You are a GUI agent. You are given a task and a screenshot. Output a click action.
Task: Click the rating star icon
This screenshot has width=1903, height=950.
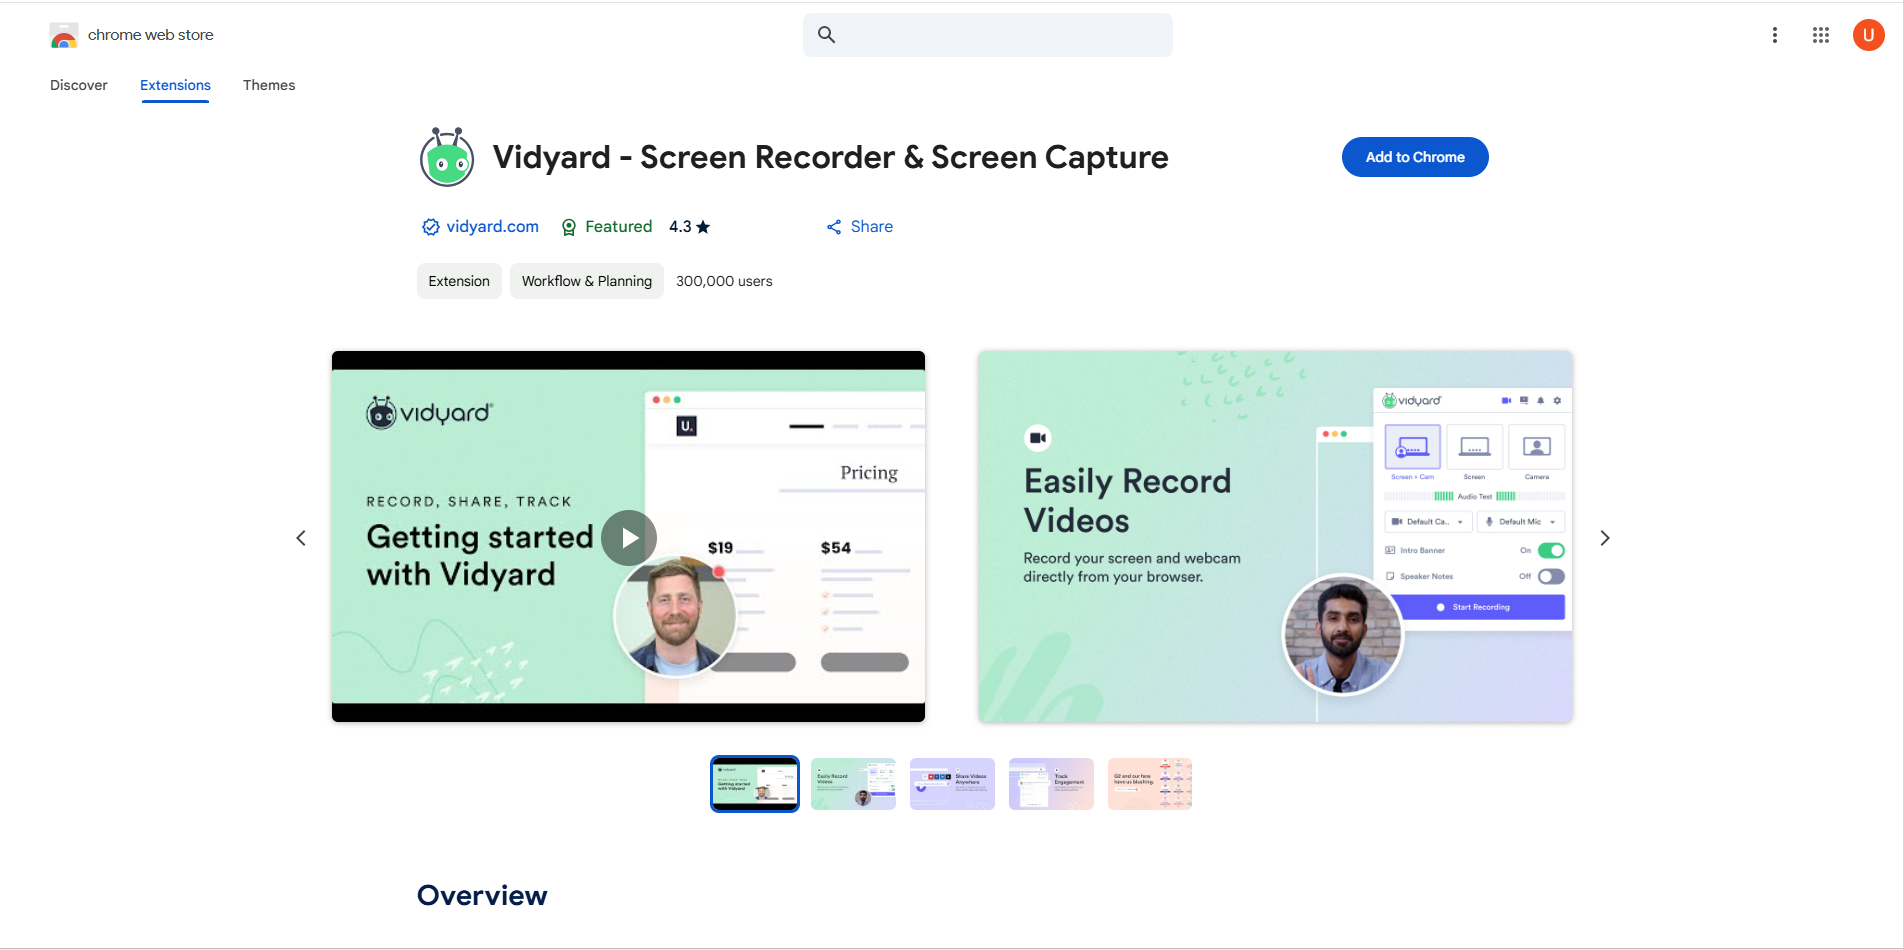tap(703, 227)
